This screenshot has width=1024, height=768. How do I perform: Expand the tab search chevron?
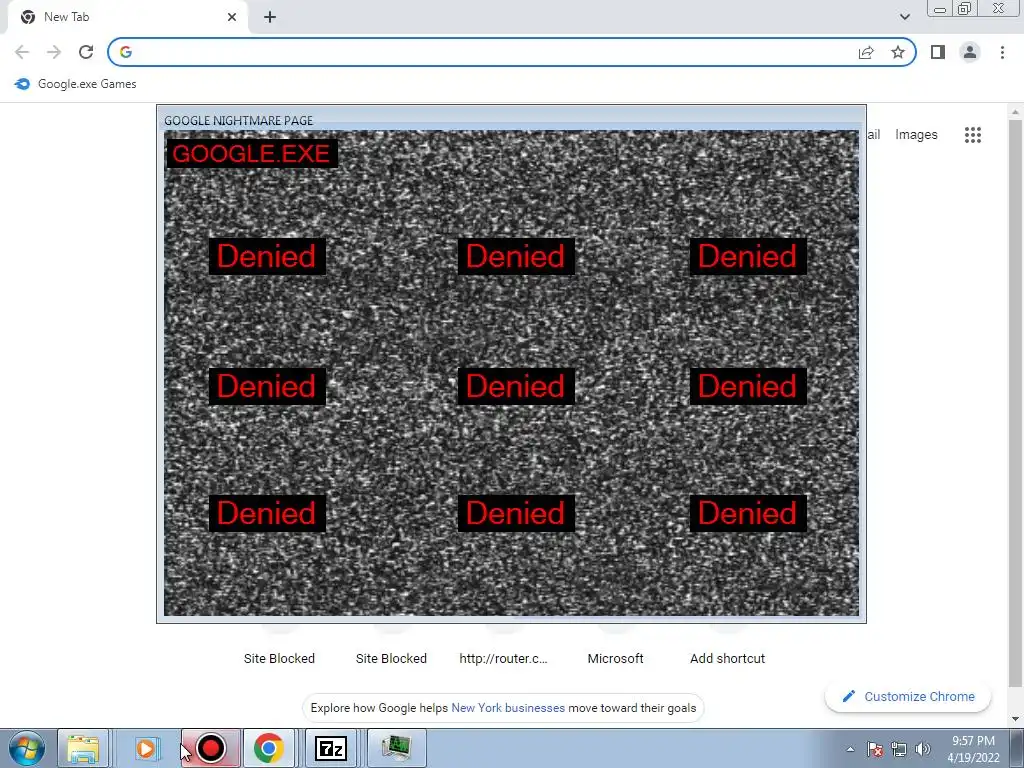tap(904, 17)
